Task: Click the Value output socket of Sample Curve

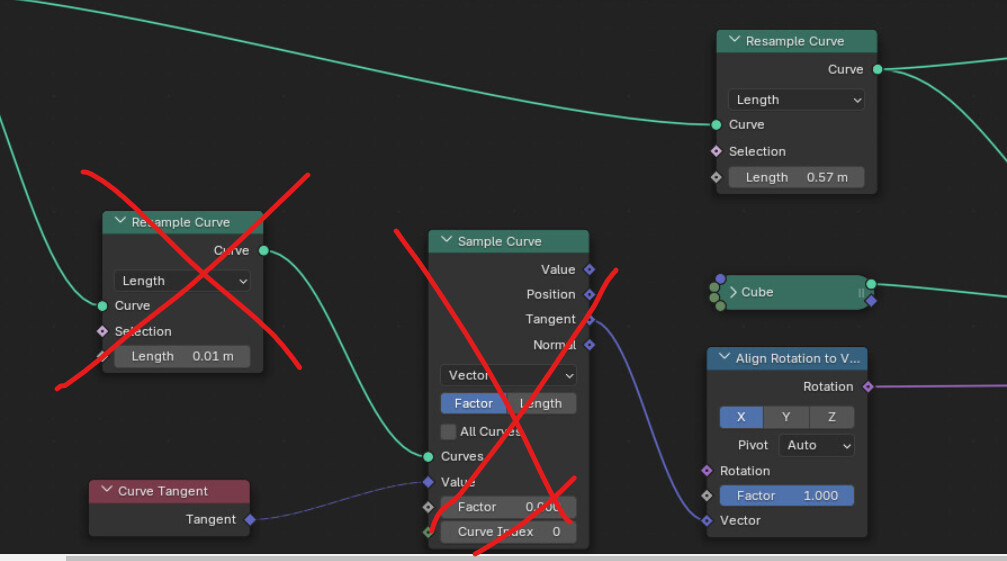Action: point(589,270)
